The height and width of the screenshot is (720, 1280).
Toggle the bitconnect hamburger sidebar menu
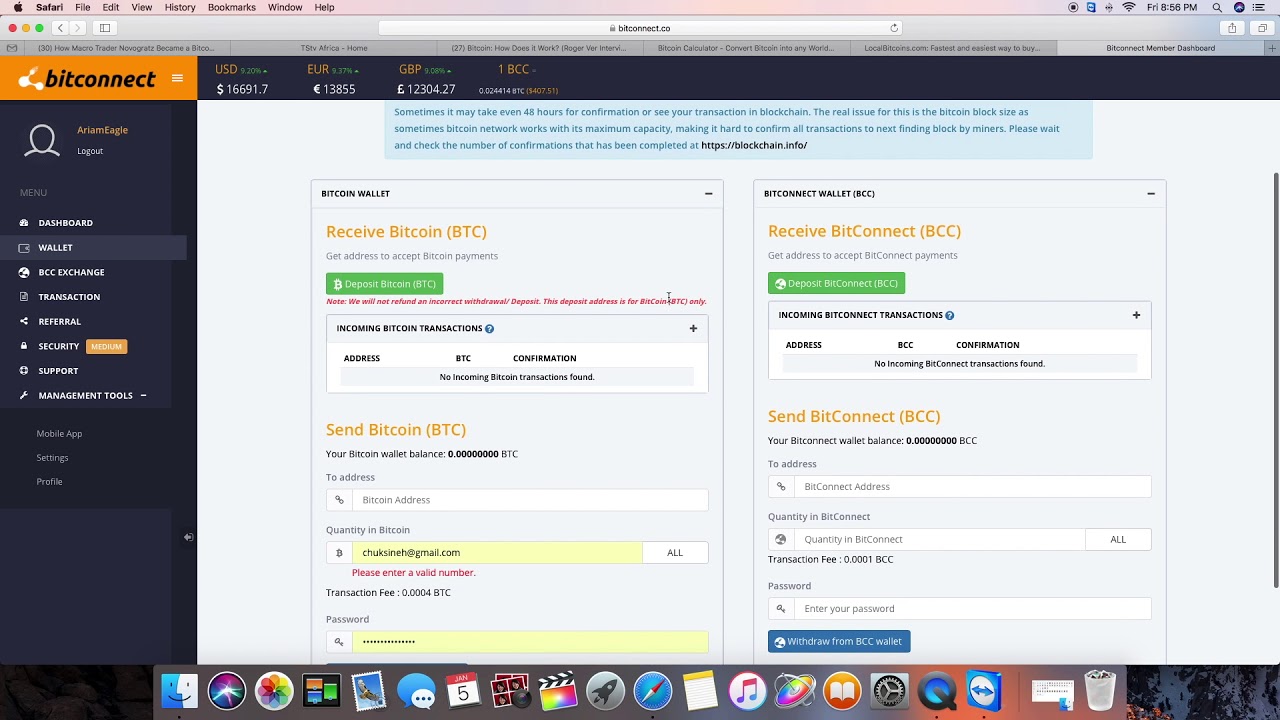pos(177,78)
